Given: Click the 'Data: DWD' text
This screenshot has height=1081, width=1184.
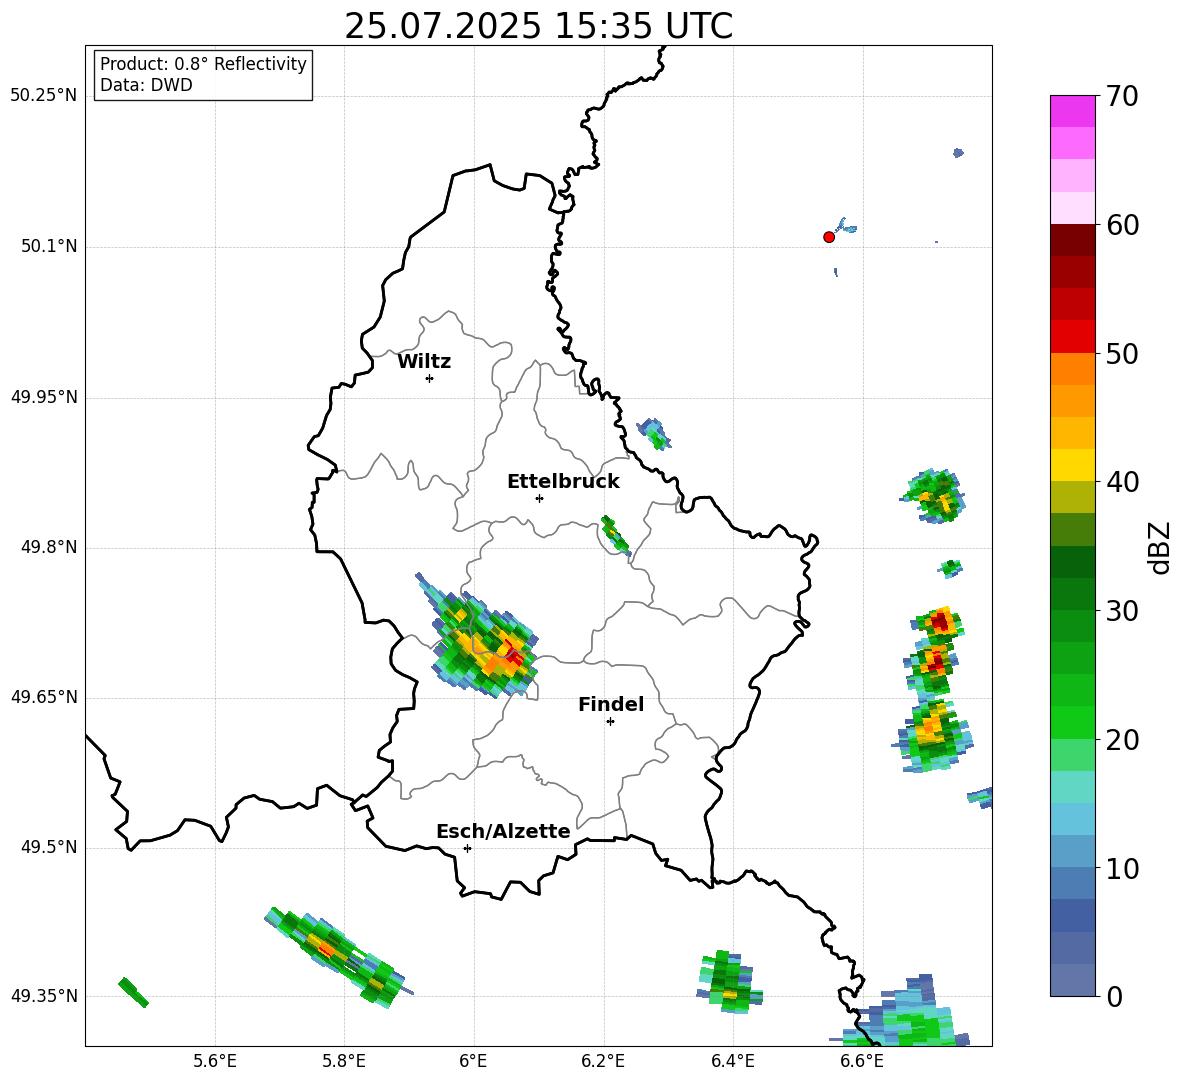Looking at the screenshot, I should (x=146, y=85).
